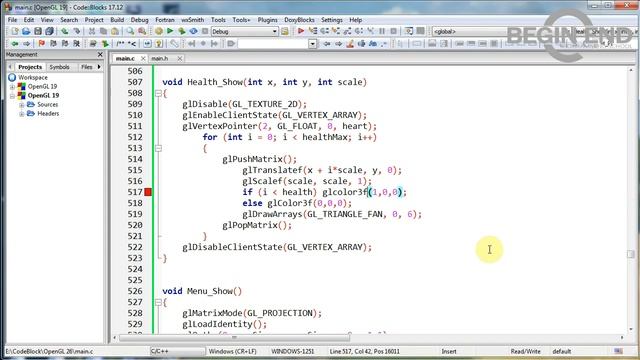This screenshot has height=360, width=640.
Task: Open the Plugins menu
Action: coord(267,20)
